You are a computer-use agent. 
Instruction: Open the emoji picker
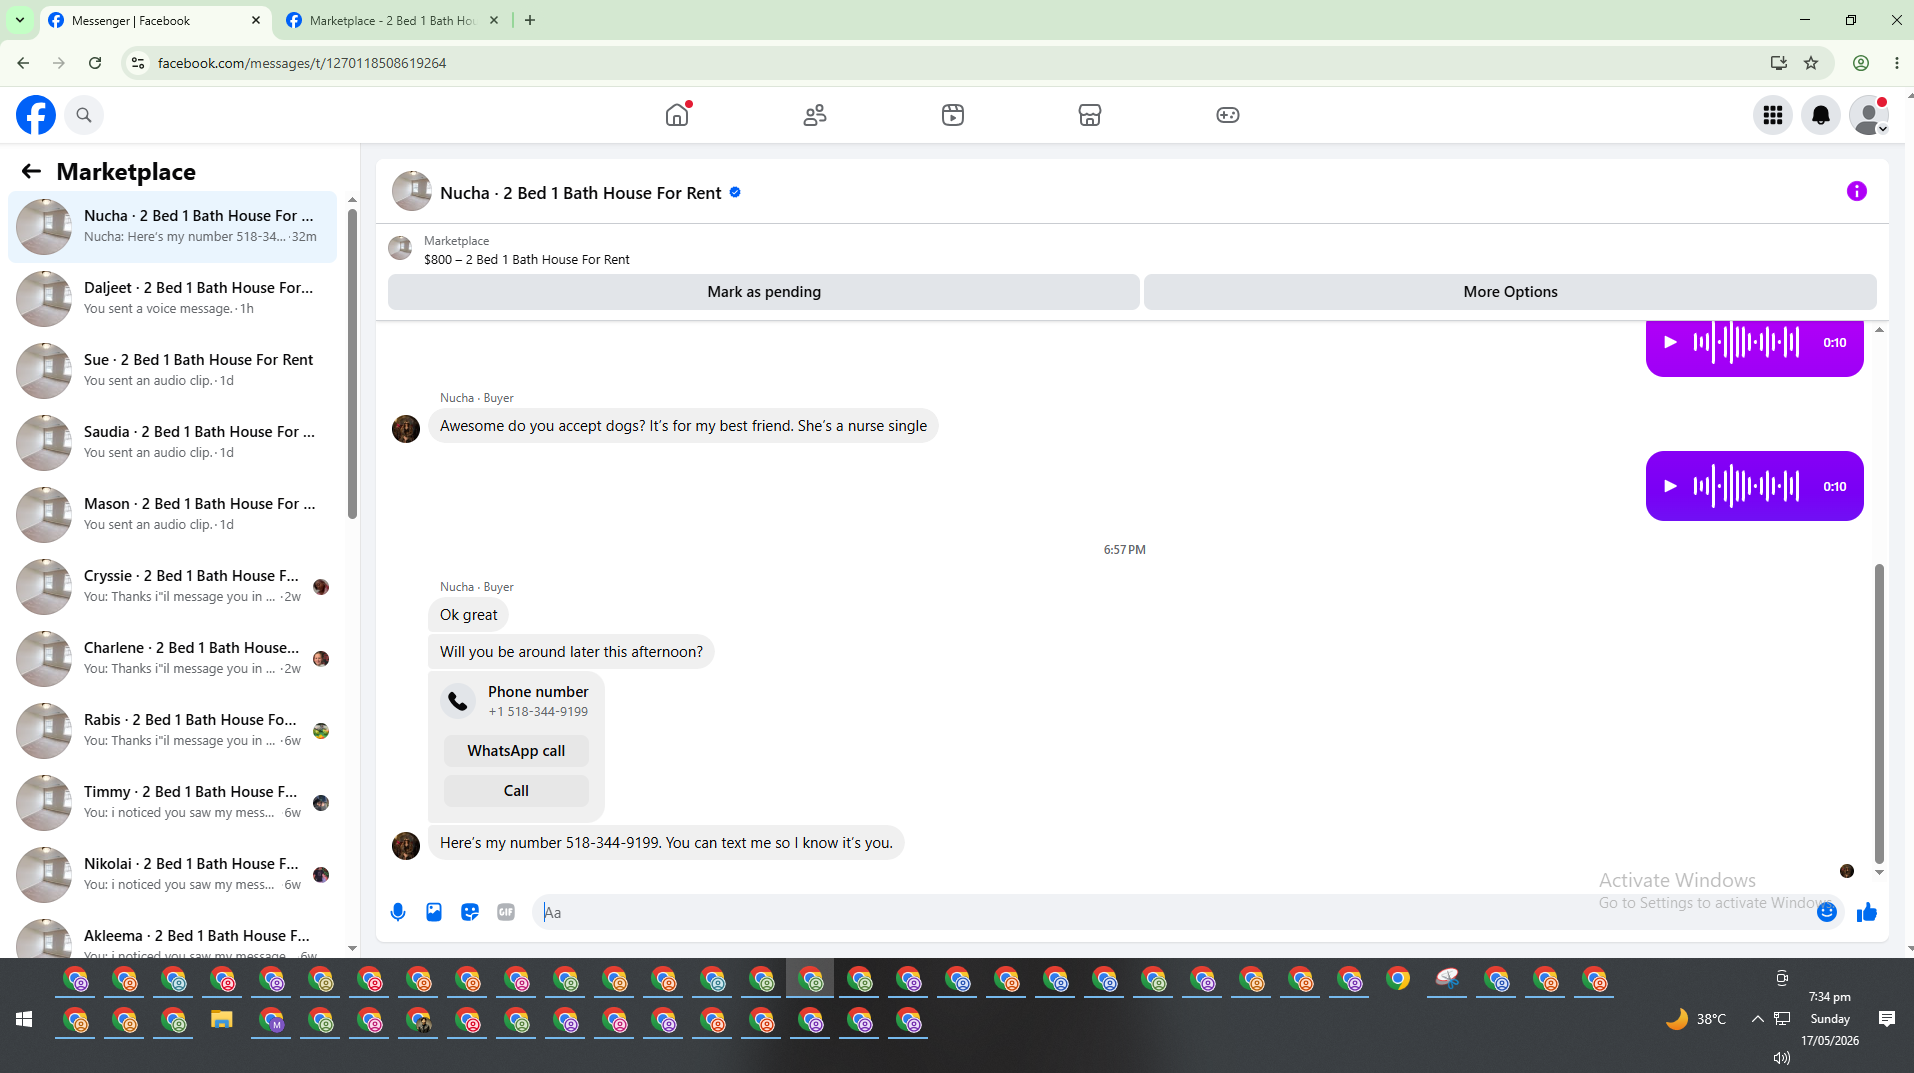1827,912
